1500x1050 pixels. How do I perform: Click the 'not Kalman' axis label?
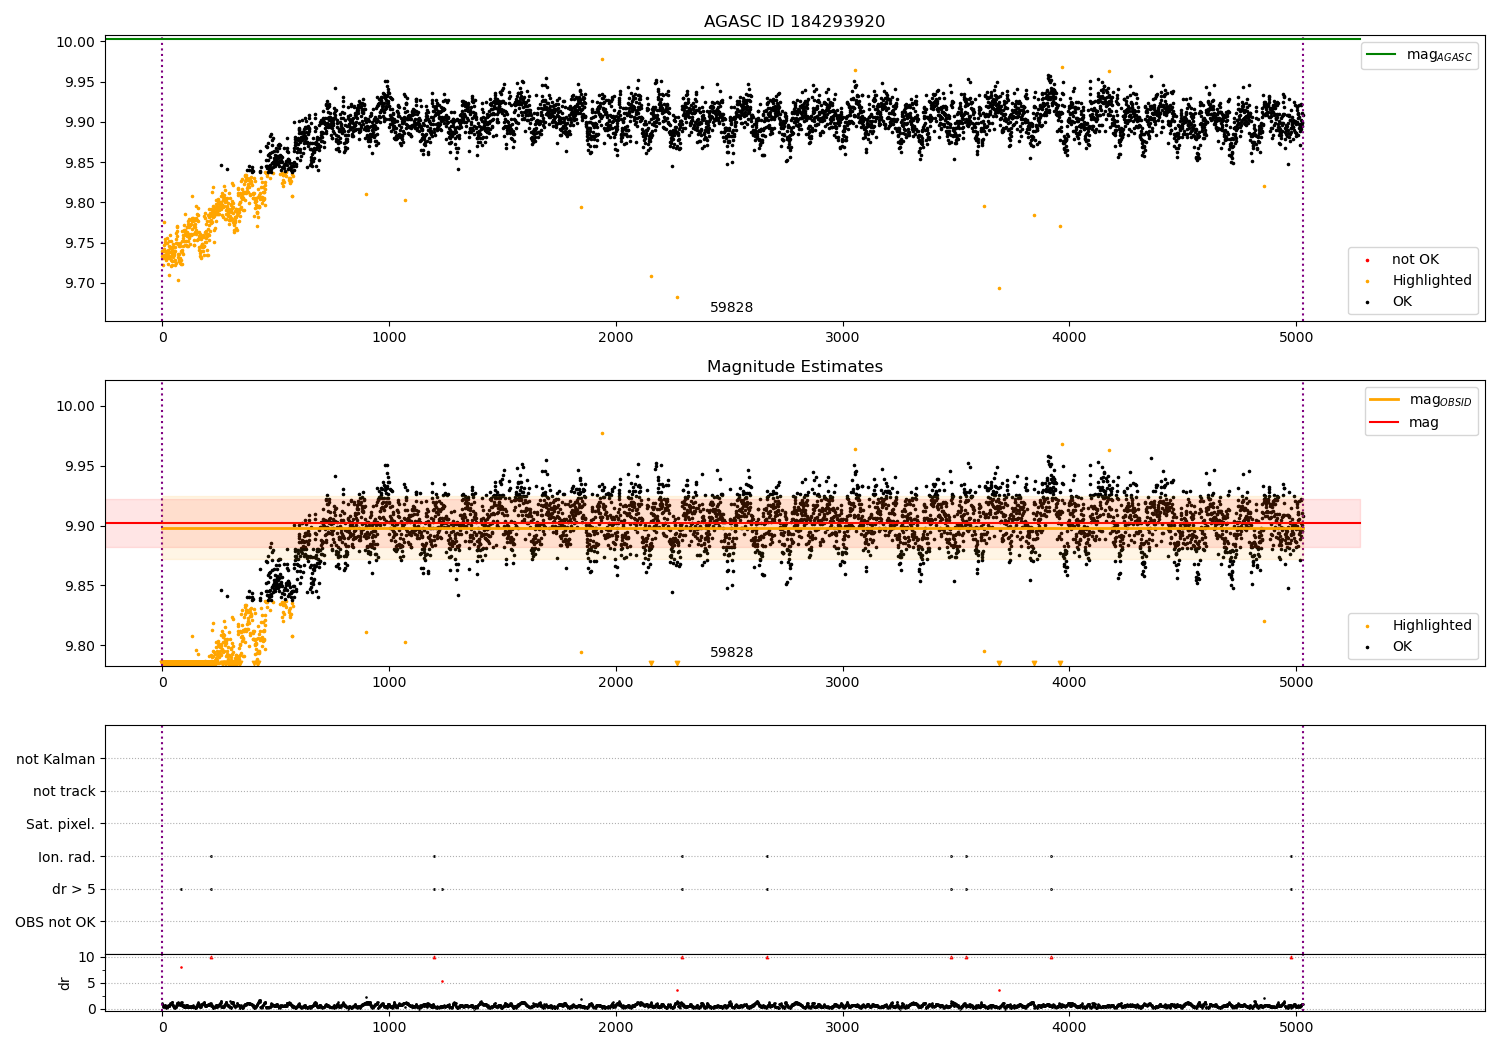tap(56, 760)
